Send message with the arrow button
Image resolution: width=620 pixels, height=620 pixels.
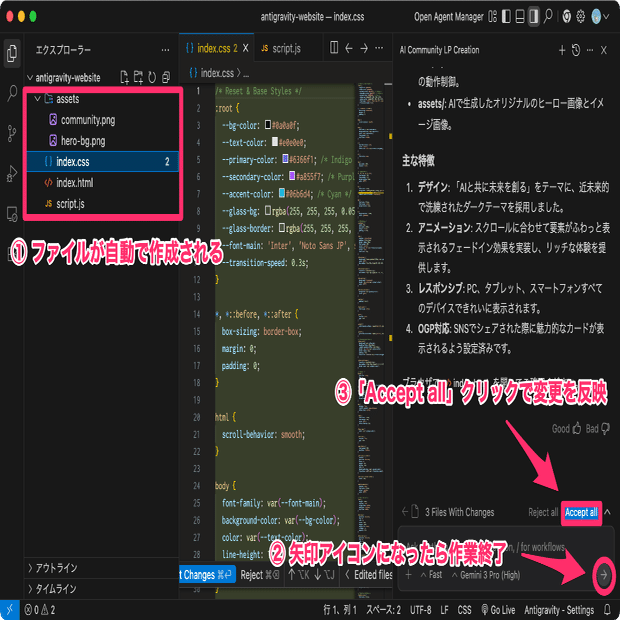pos(603,575)
